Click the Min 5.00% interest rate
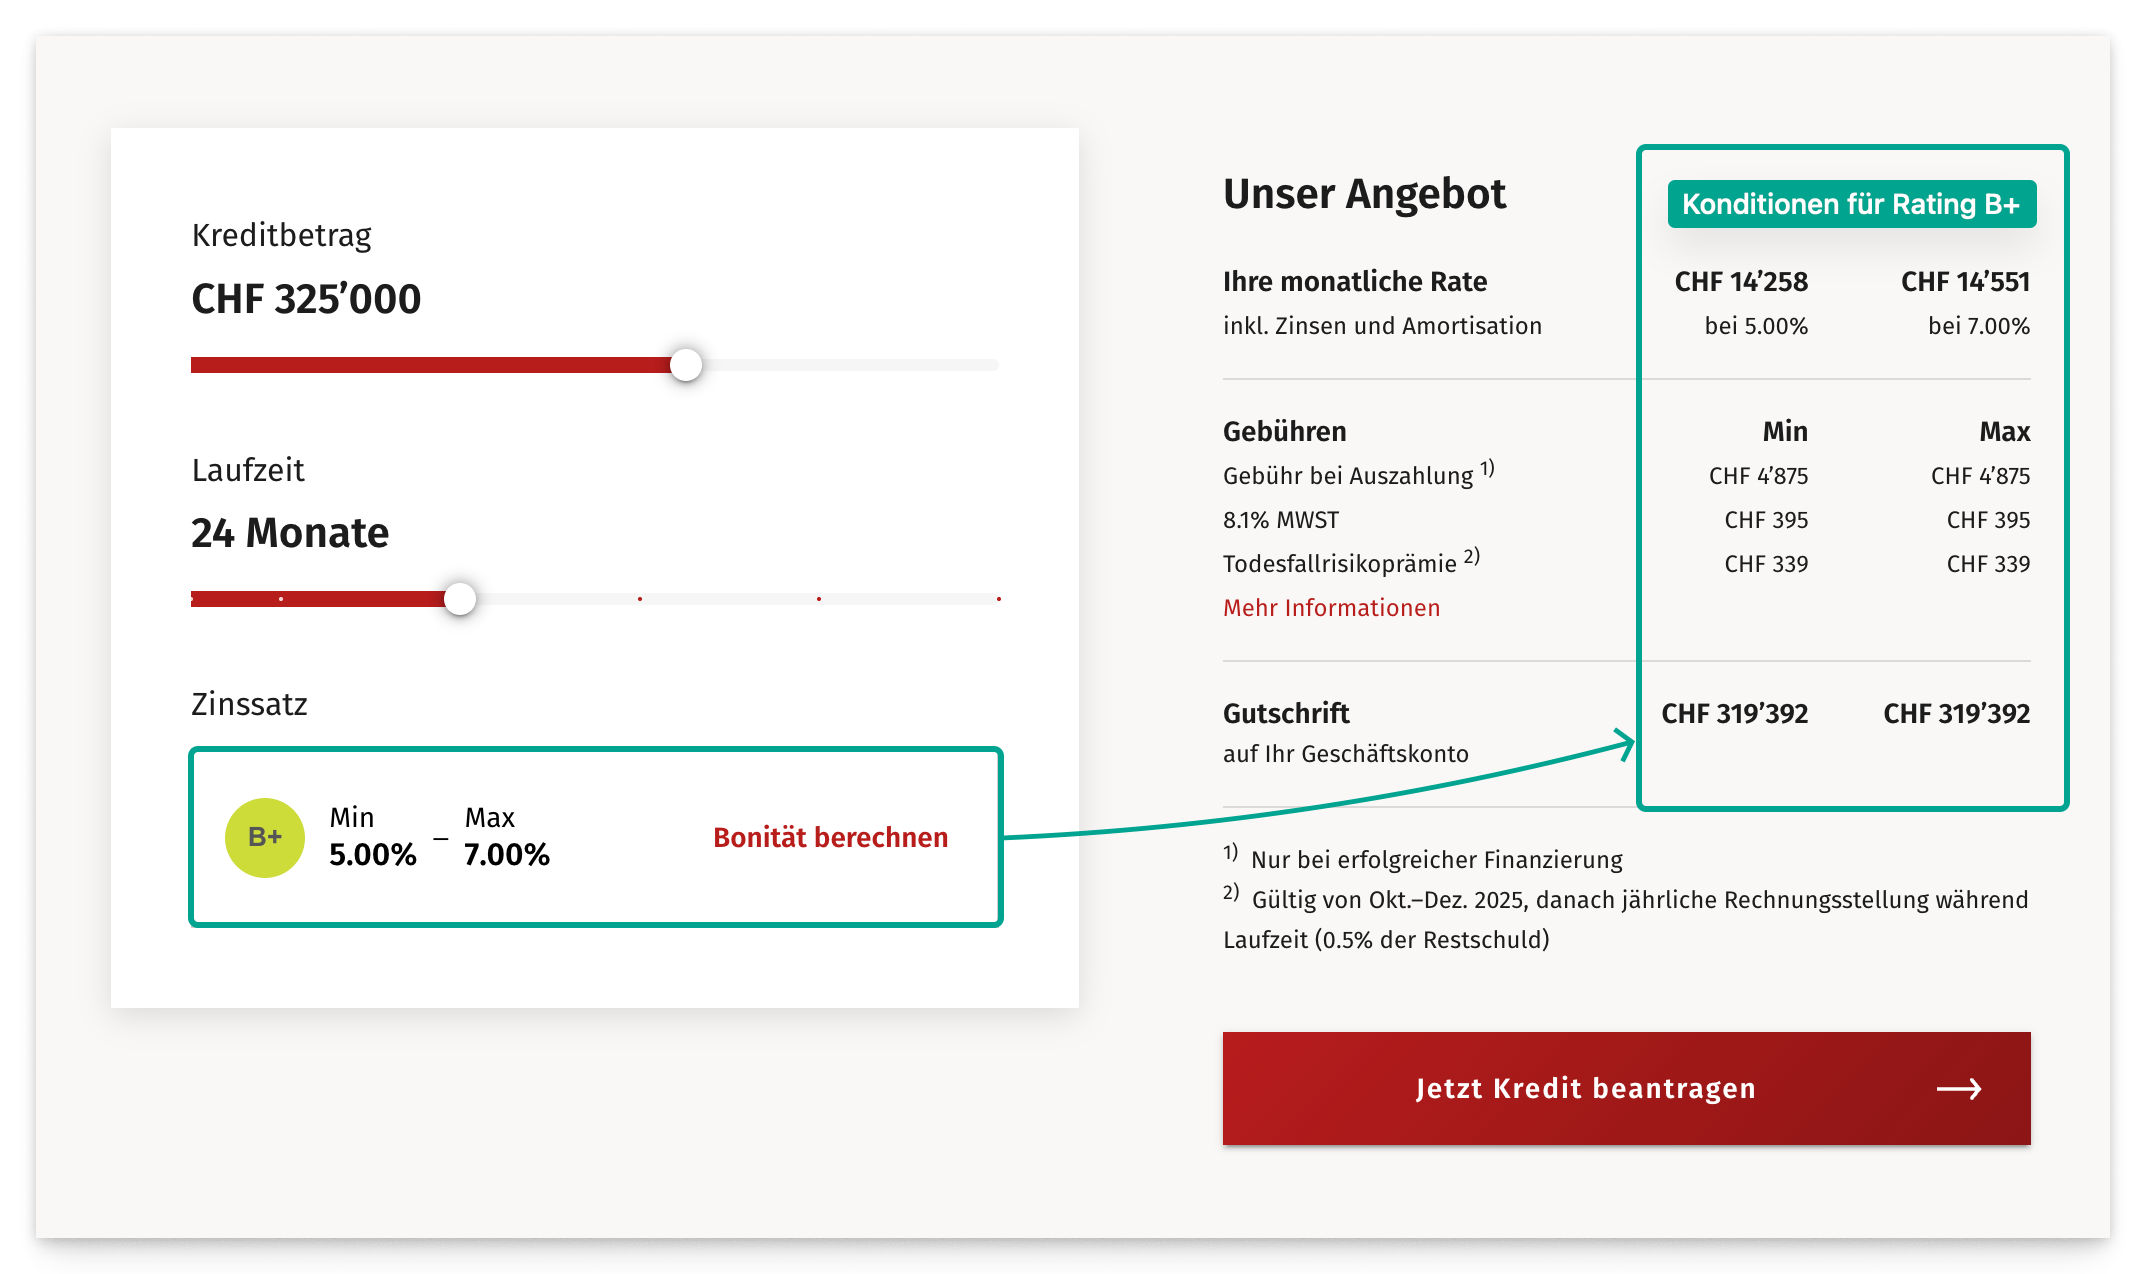 coord(372,854)
